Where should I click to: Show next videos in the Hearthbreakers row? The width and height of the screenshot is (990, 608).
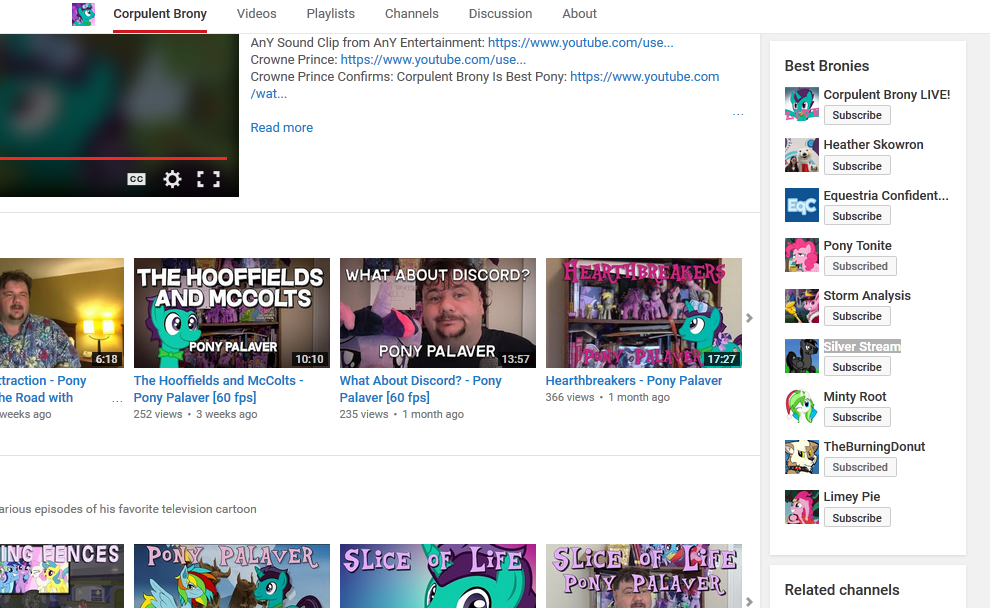(x=749, y=318)
